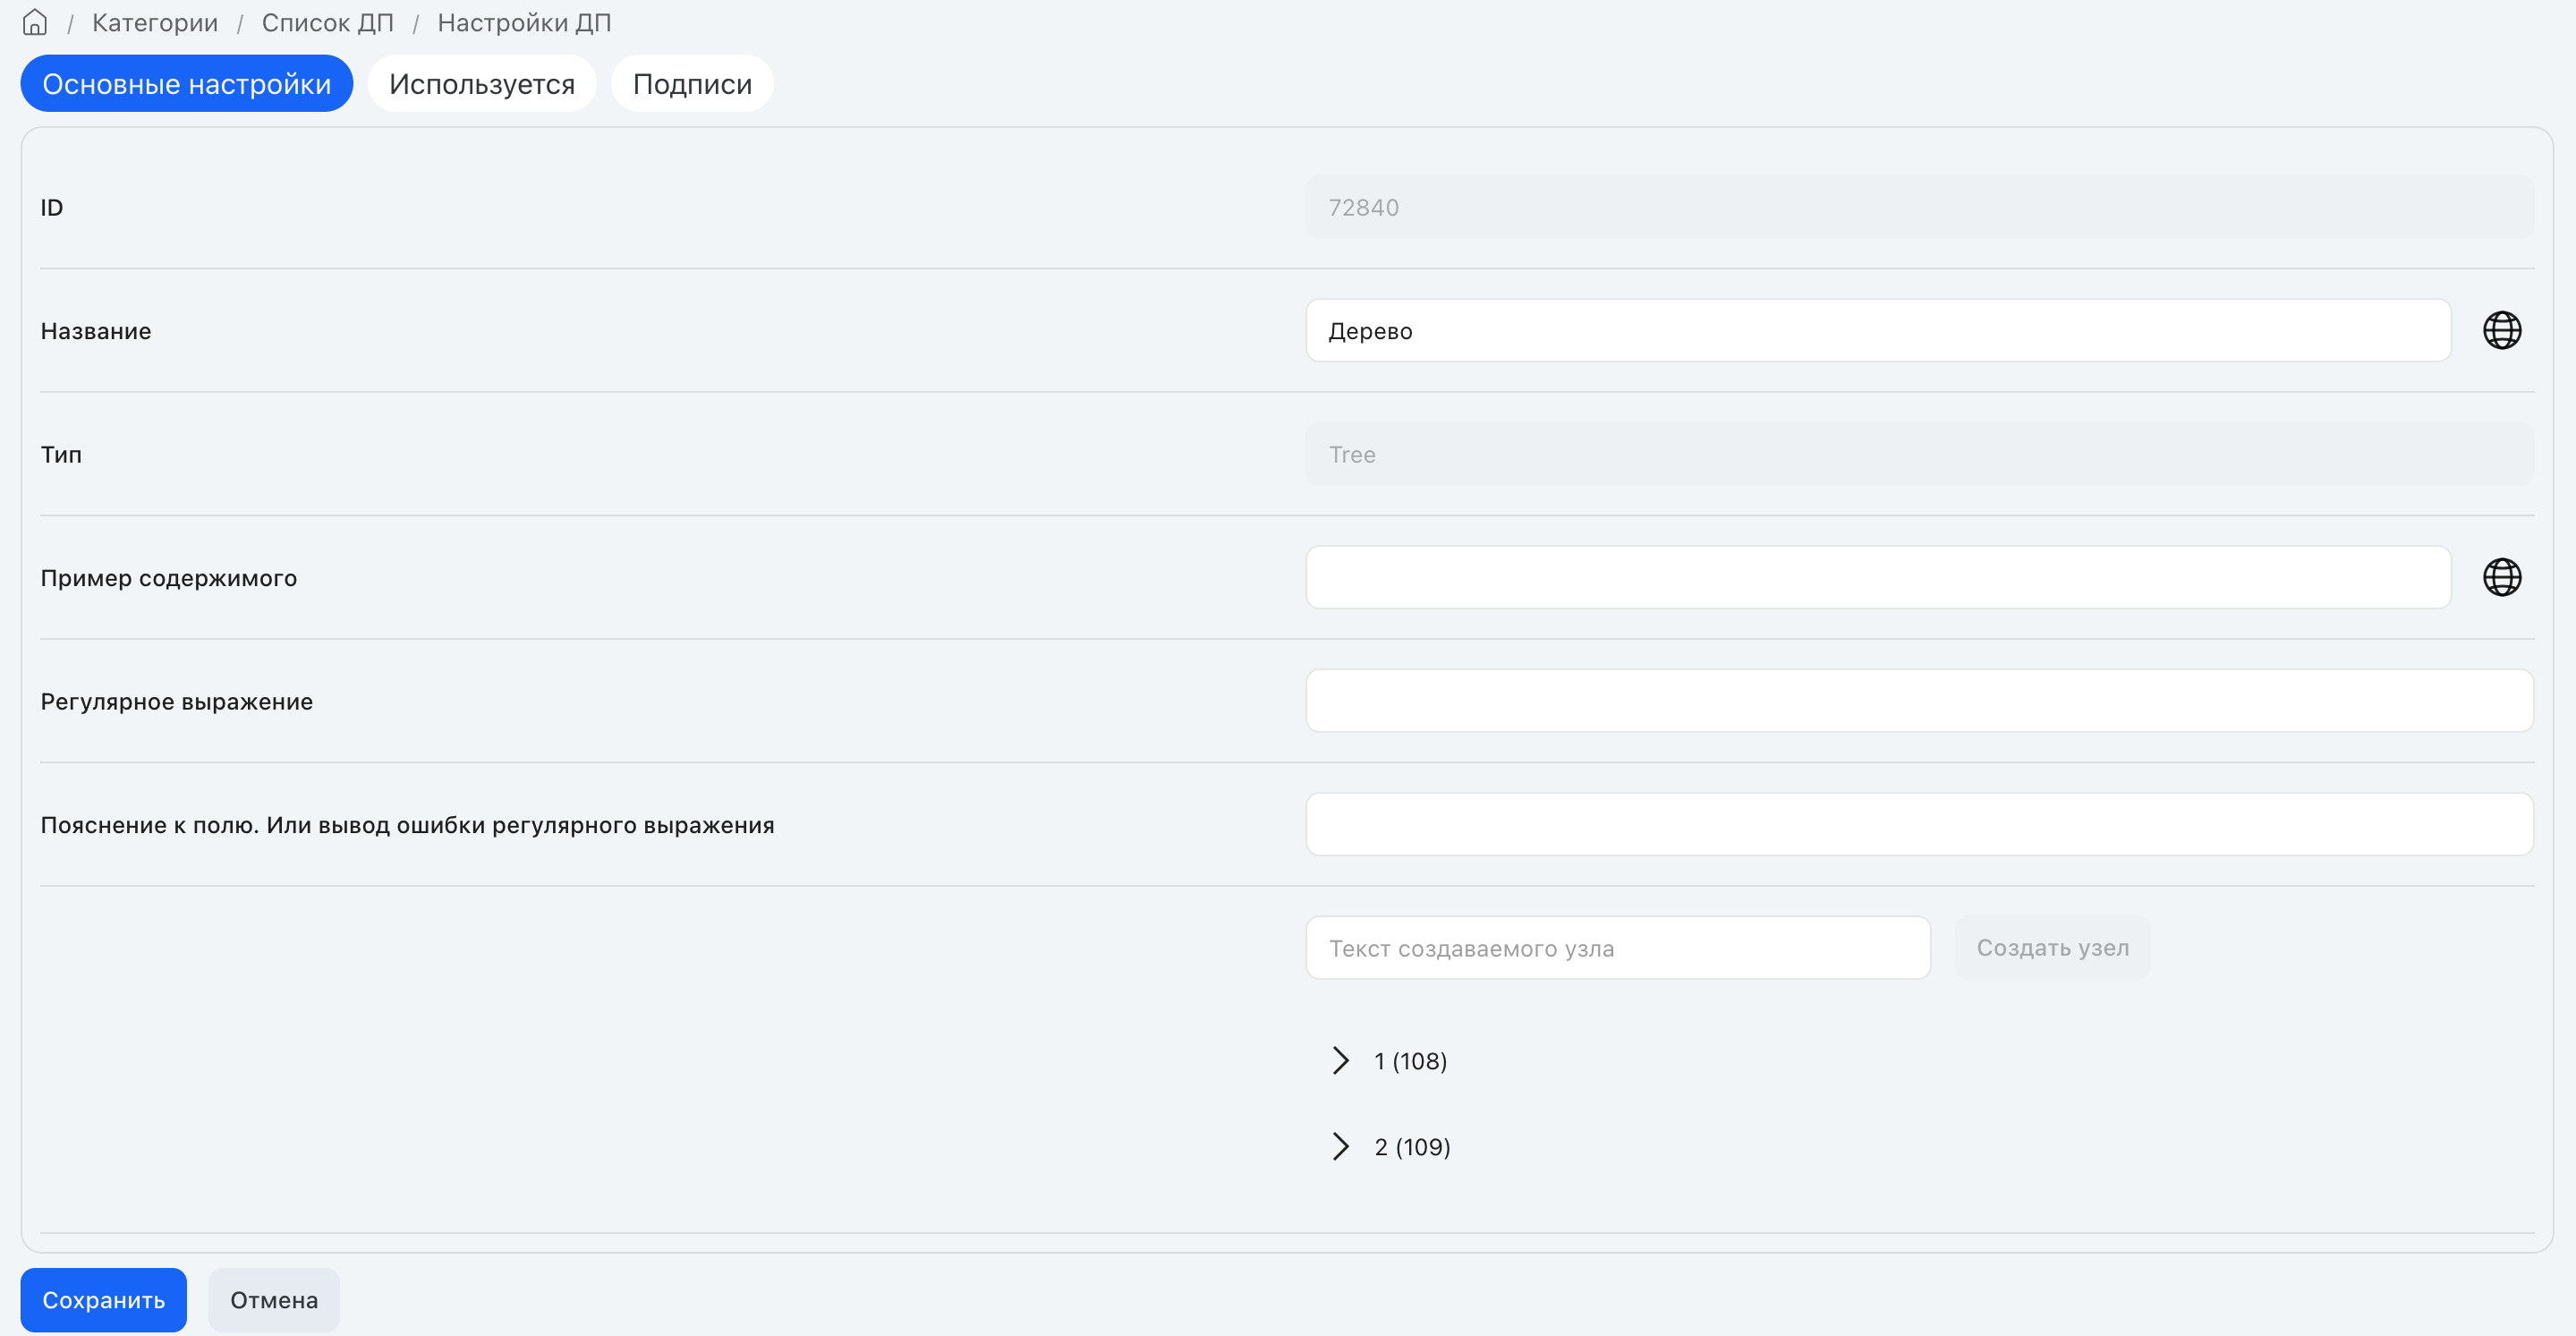The width and height of the screenshot is (2576, 1336).
Task: Select tree item label 1 (108)
Action: tap(1410, 1060)
